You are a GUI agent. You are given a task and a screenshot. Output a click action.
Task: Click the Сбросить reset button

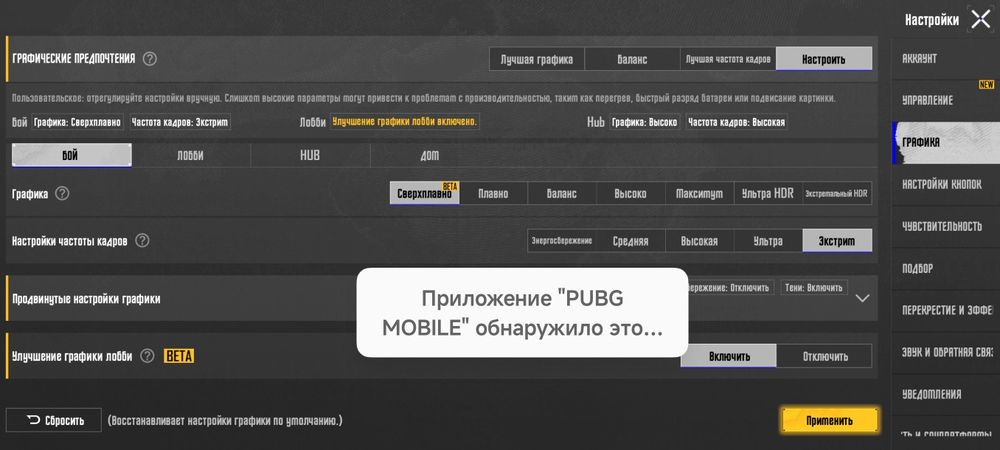pos(54,421)
